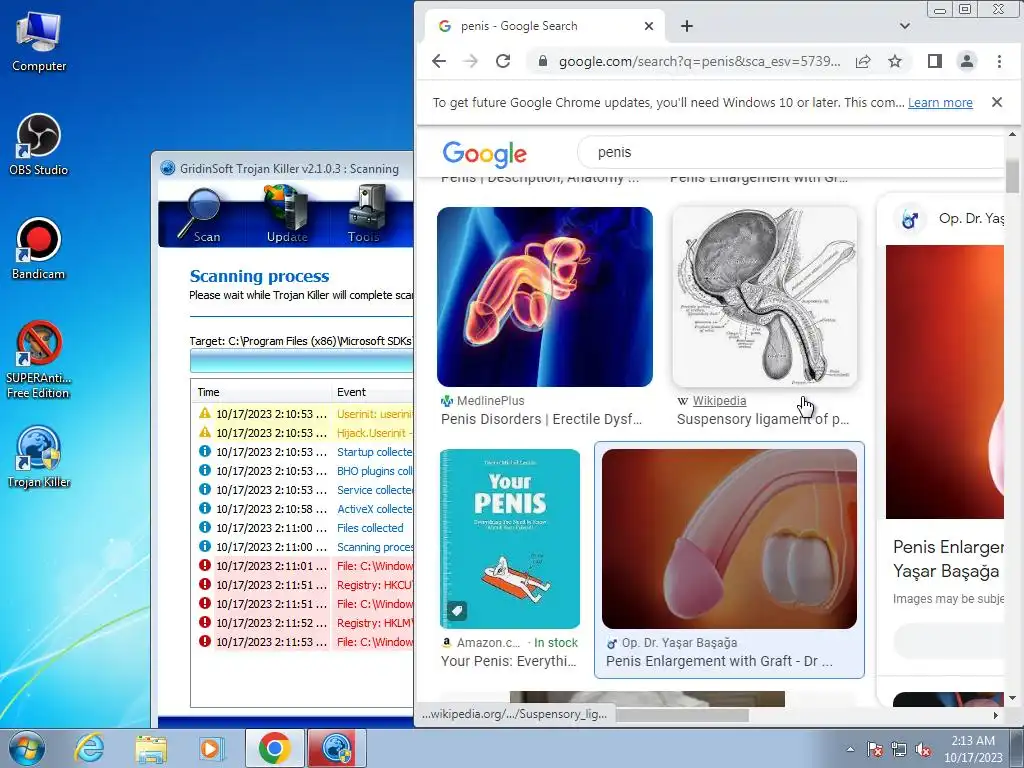Click the Amazon result title text
The width and height of the screenshot is (1024, 768).
pos(509,661)
